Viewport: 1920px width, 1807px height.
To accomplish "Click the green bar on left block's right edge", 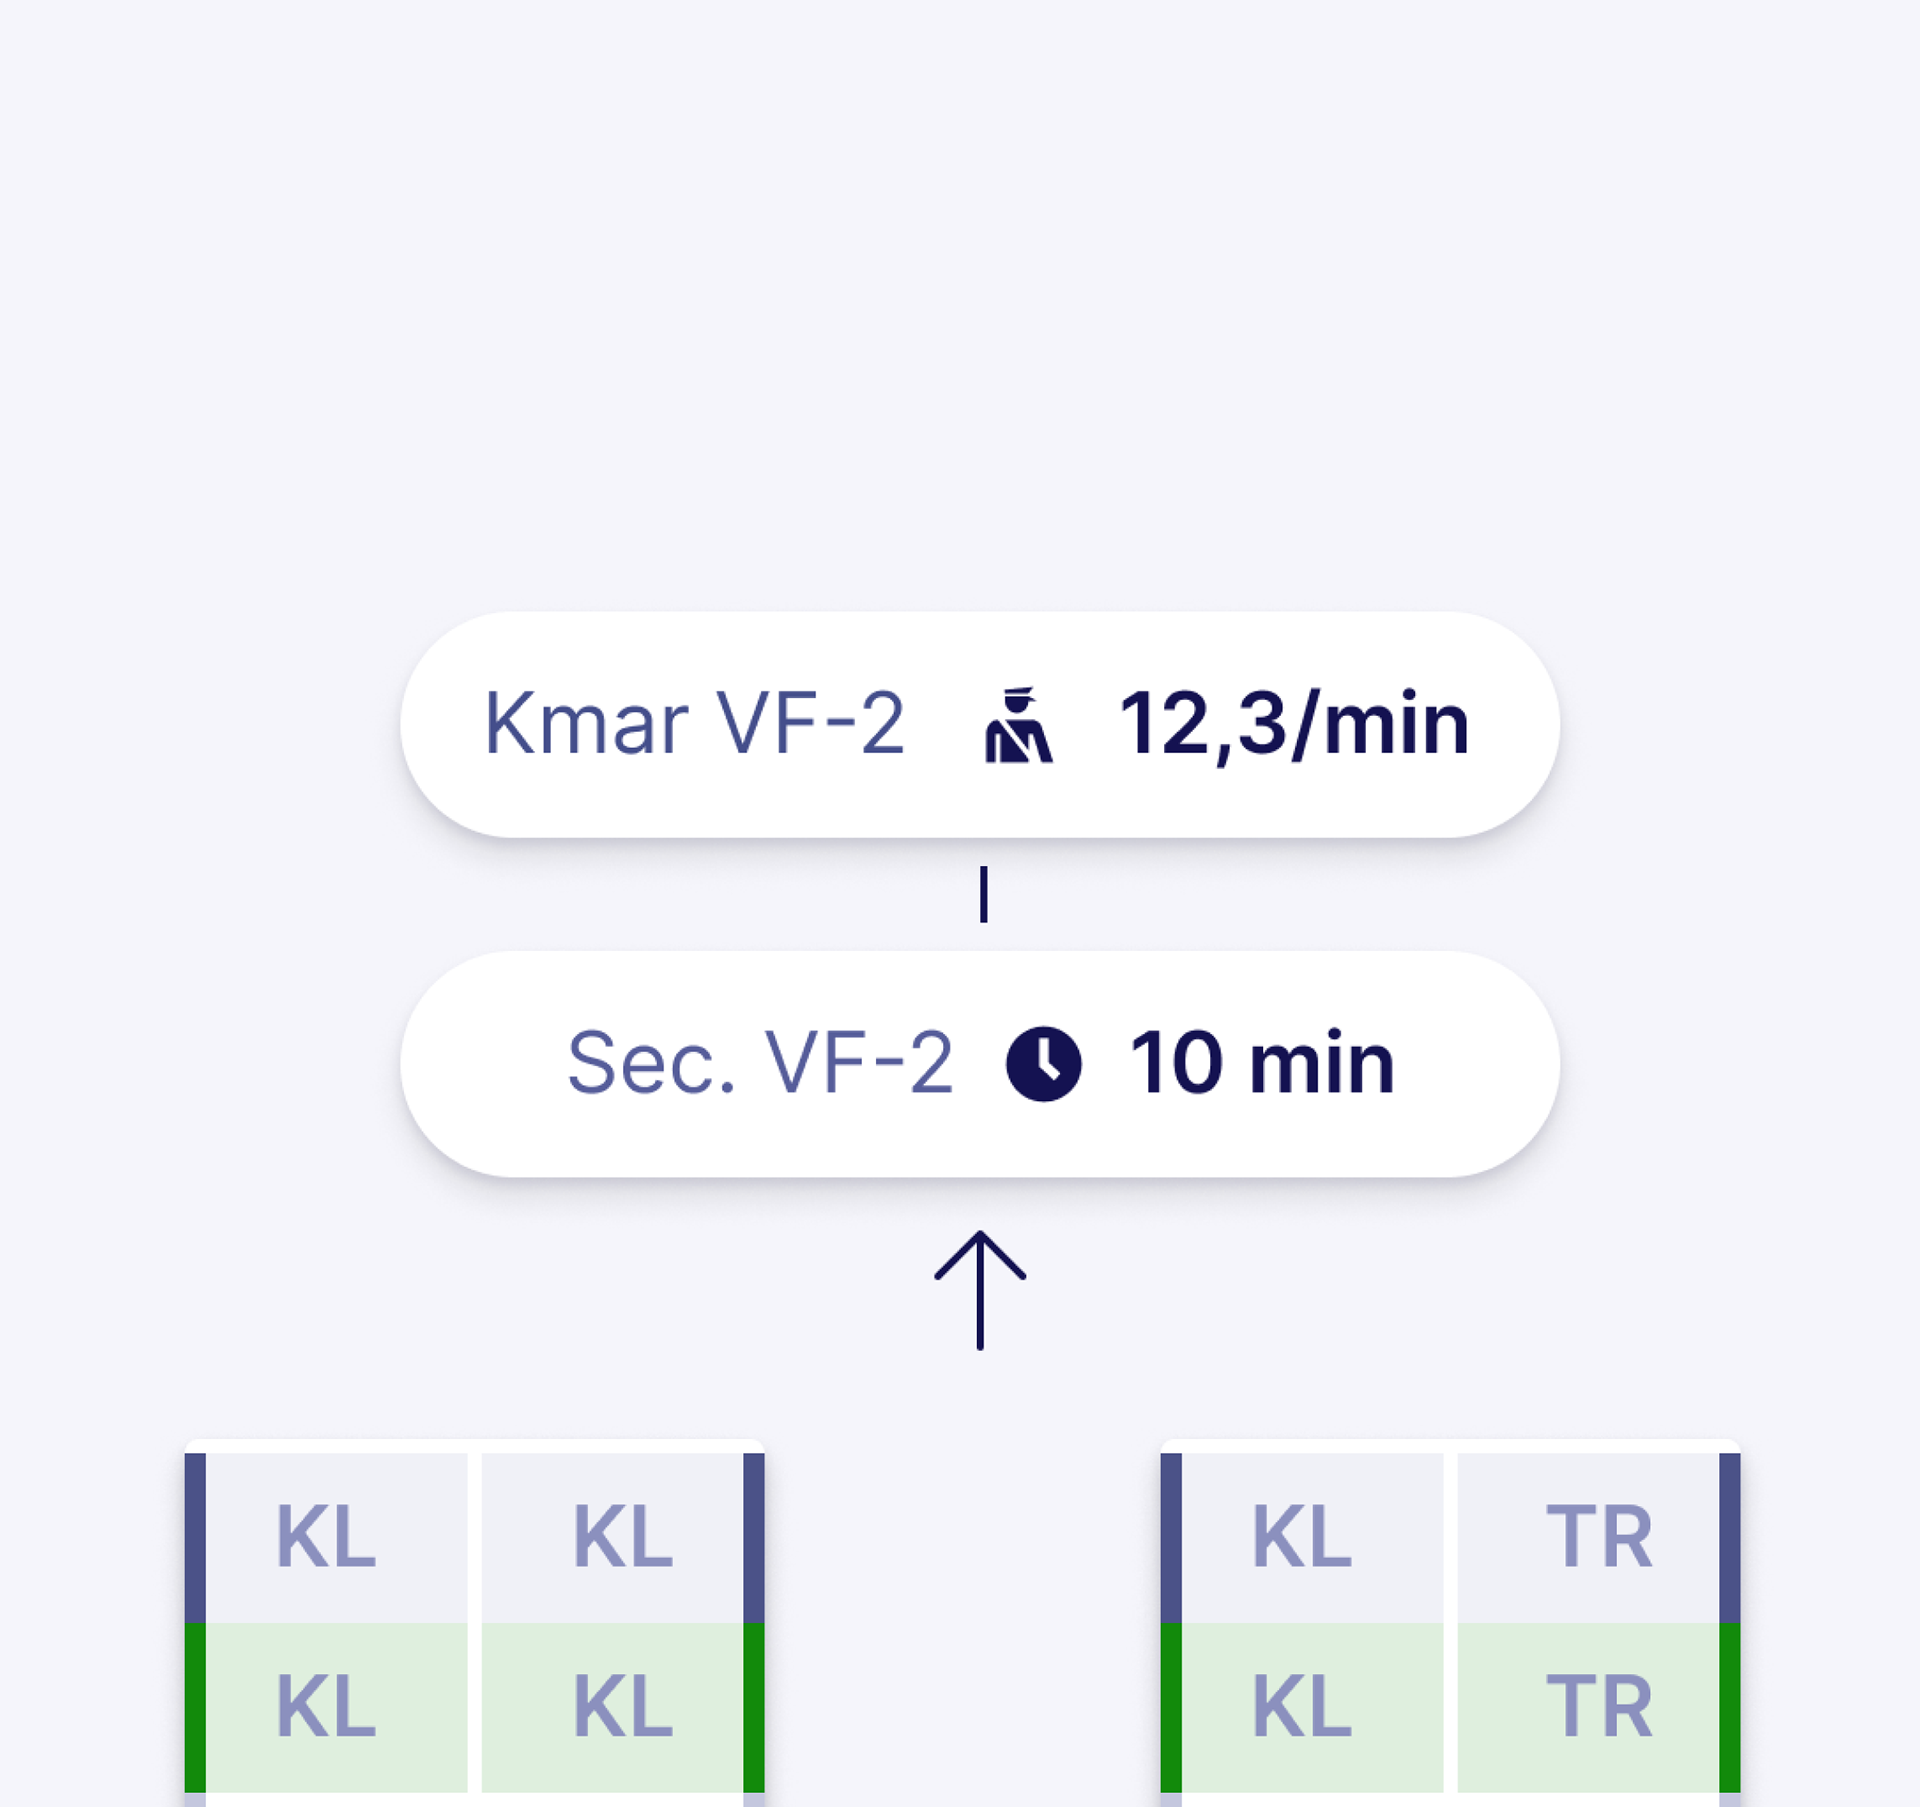I will [754, 1708].
